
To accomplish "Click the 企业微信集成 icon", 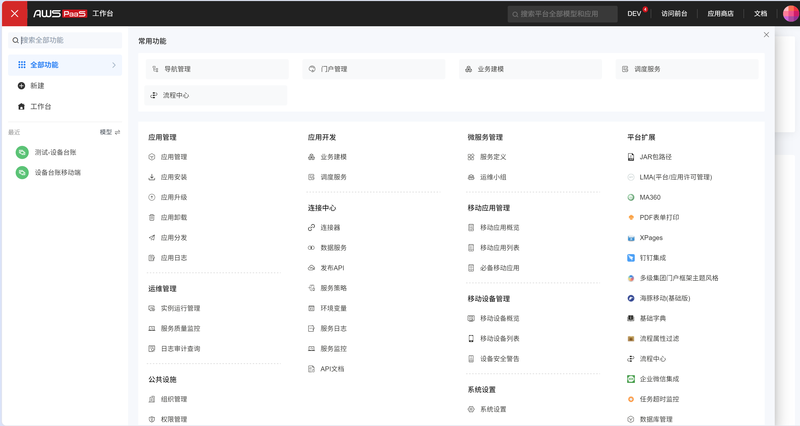I will coord(631,379).
